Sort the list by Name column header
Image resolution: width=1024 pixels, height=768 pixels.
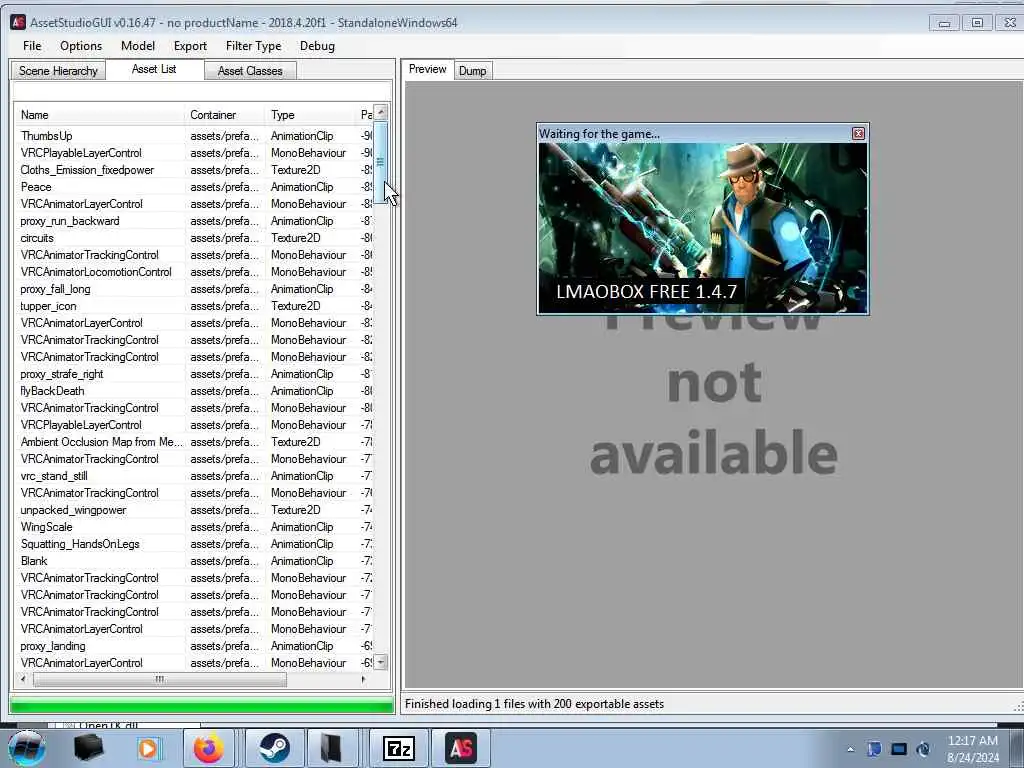point(99,115)
